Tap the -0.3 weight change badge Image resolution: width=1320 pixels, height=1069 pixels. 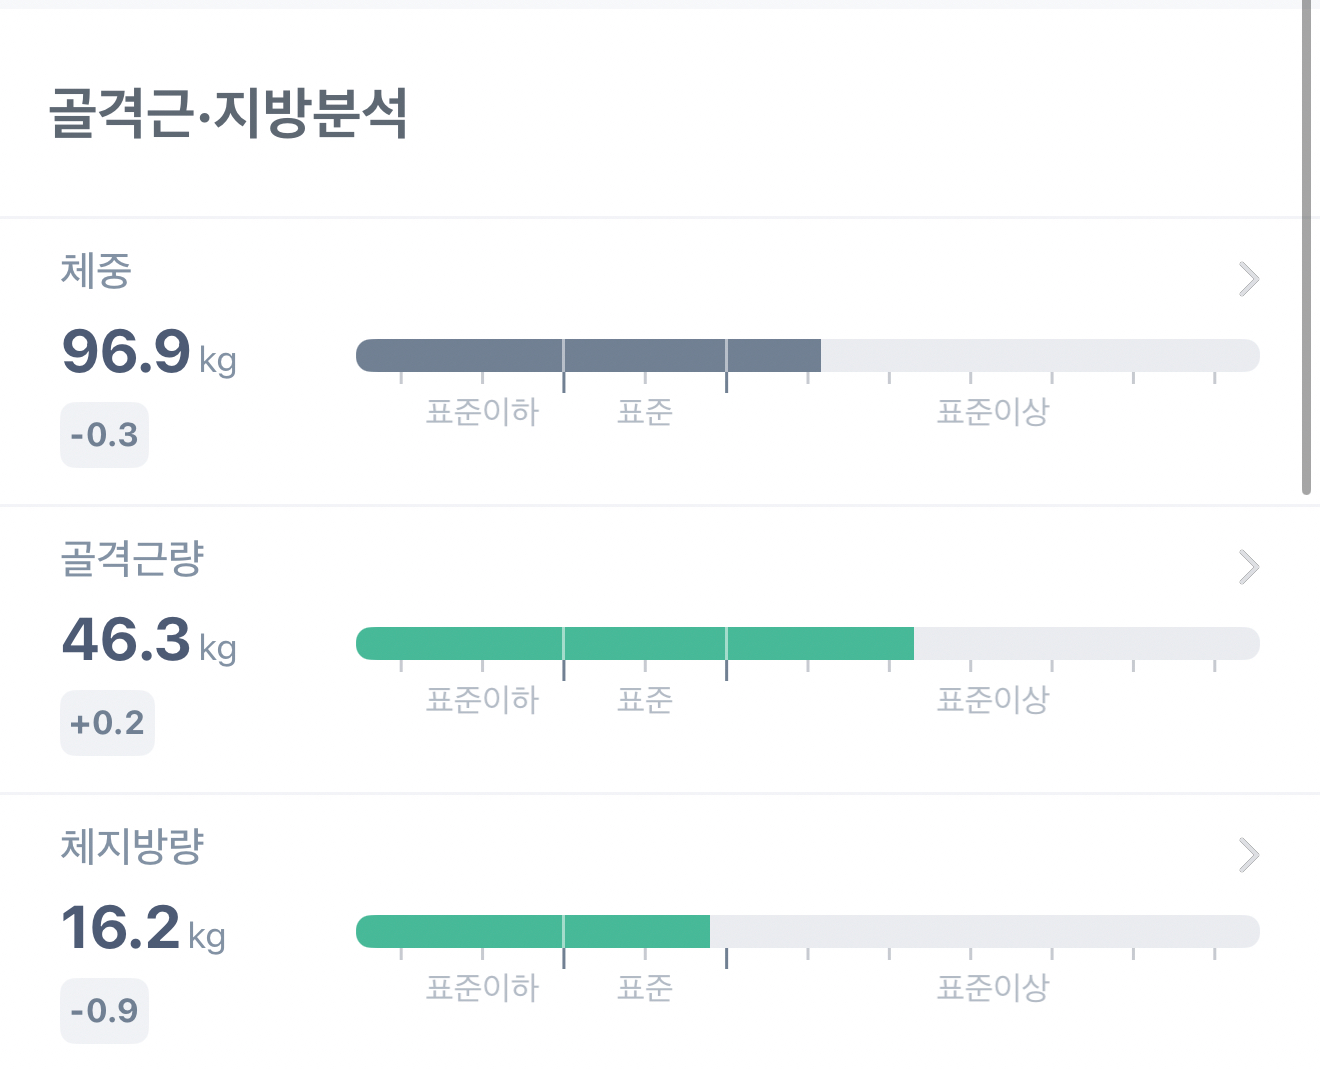point(104,435)
